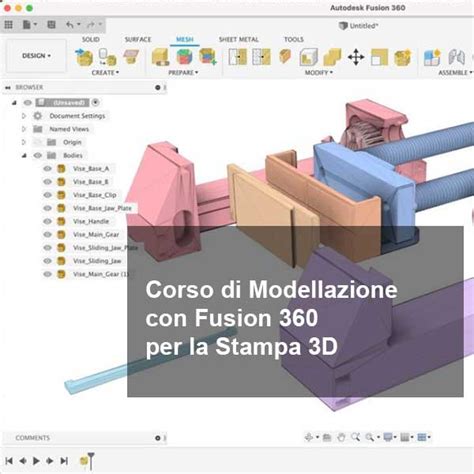The height and width of the screenshot is (474, 474).
Task: Open the CREATE dropdown menu
Action: 105,72
